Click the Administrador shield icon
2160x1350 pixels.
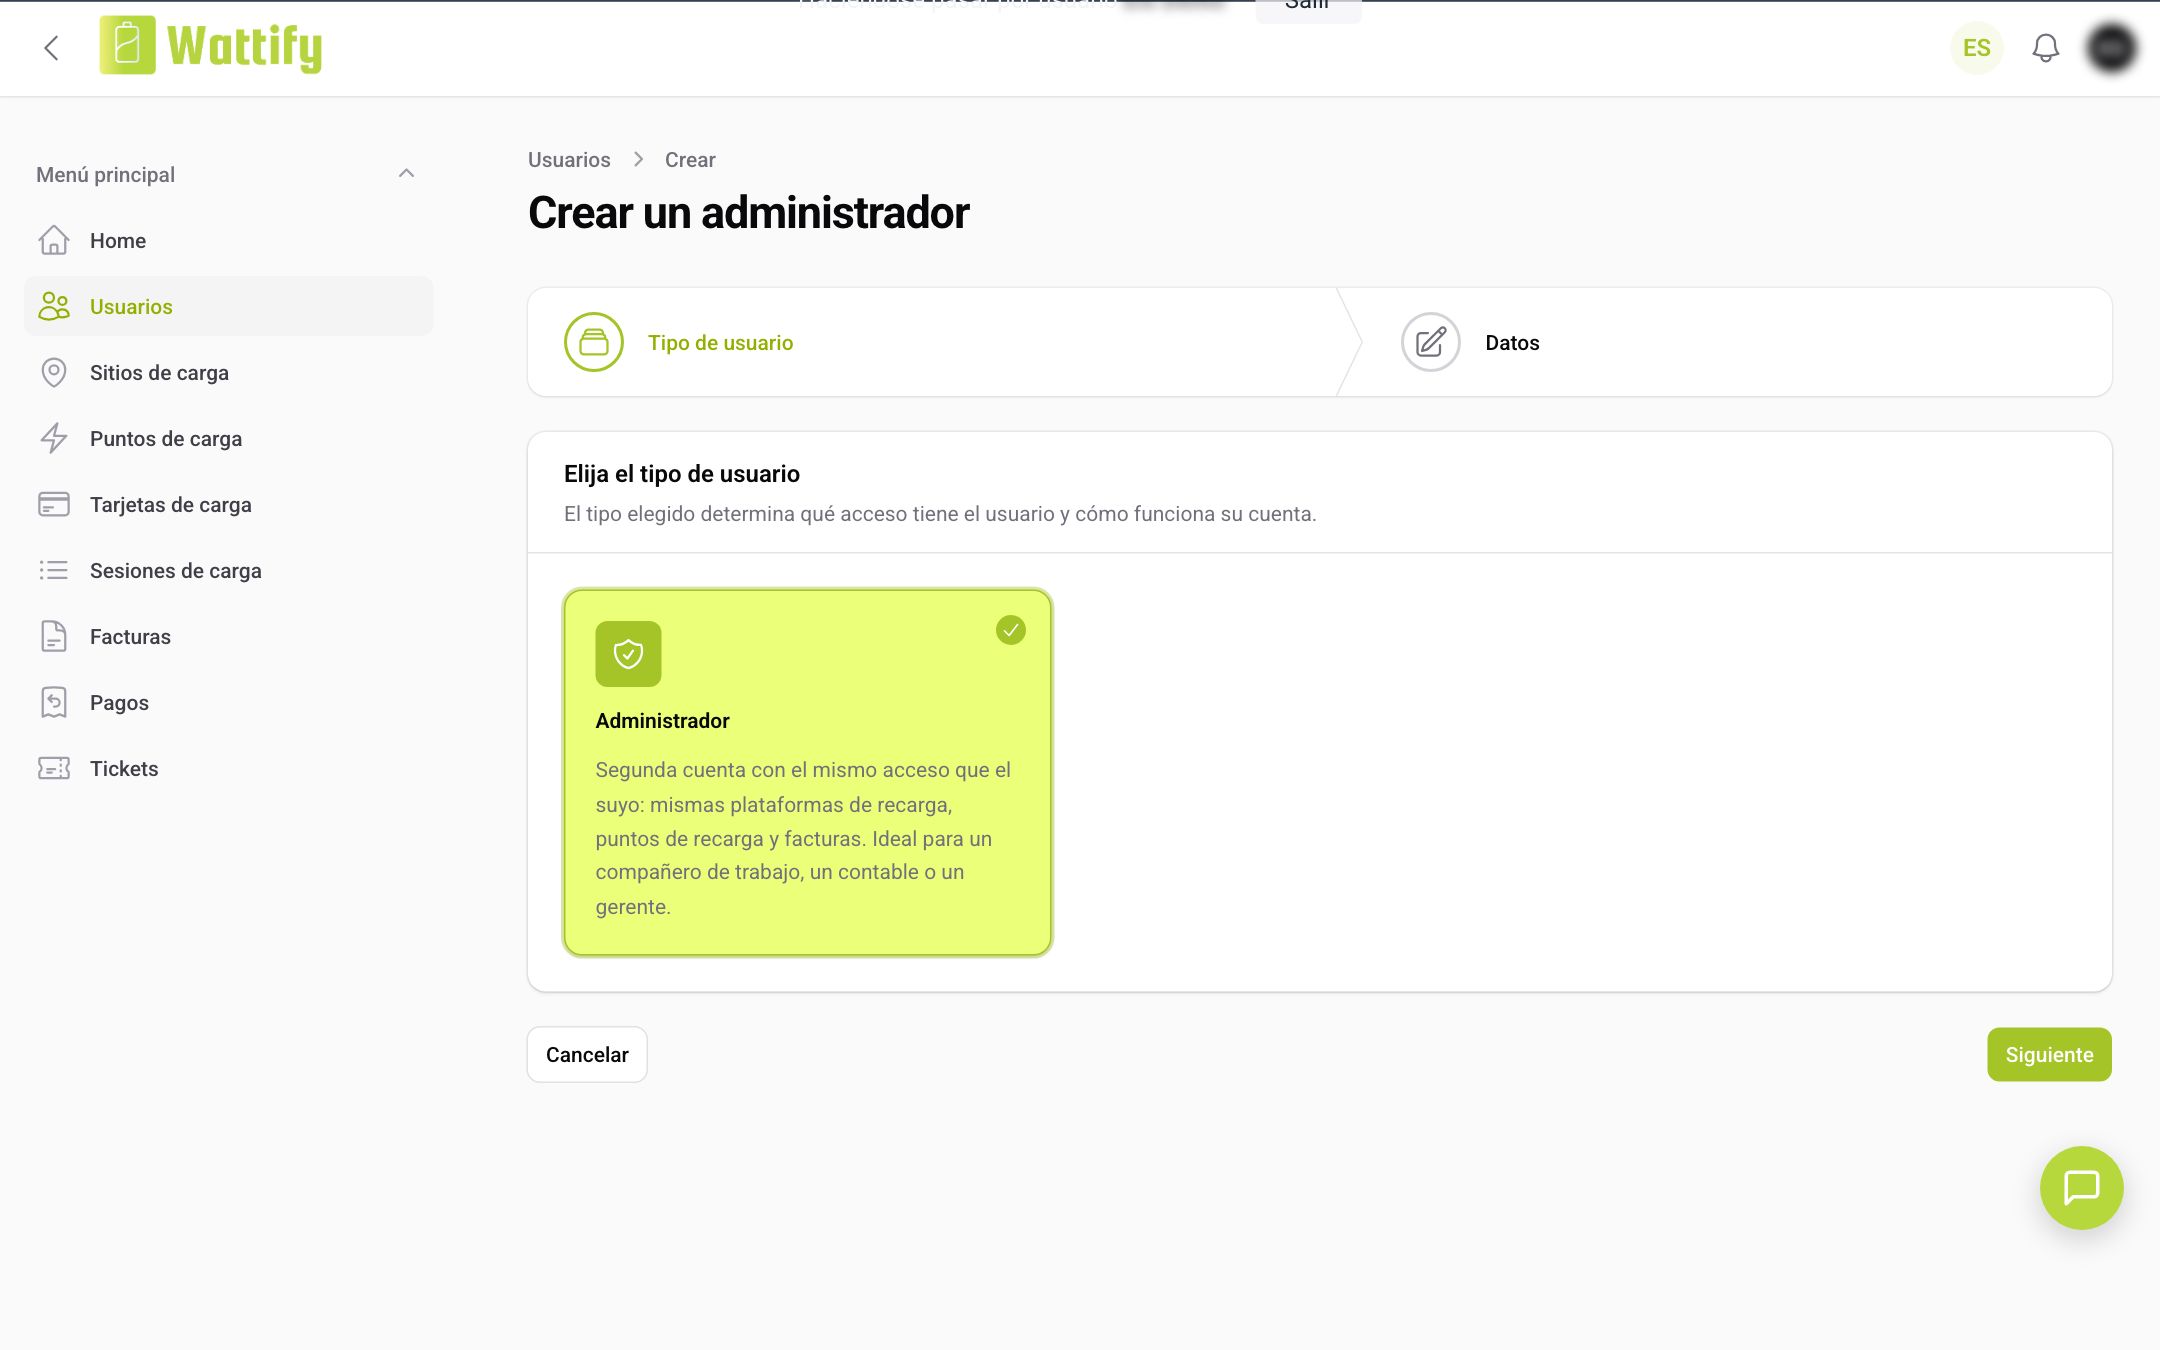pos(628,654)
